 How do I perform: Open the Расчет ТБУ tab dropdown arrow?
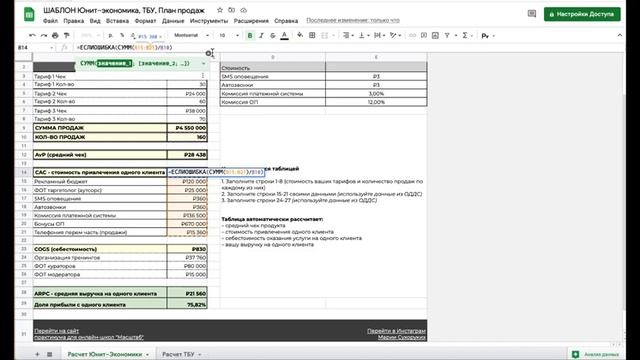[x=200, y=354]
